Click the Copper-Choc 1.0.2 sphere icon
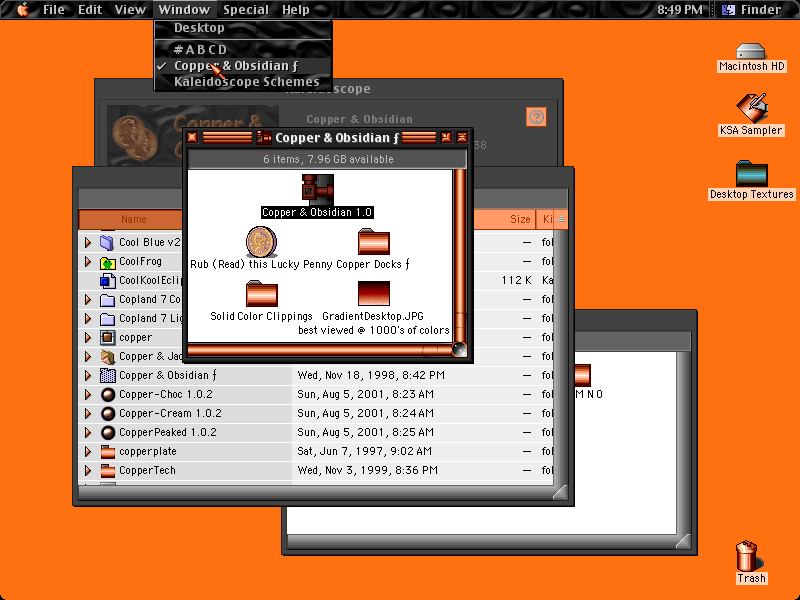Image resolution: width=800 pixels, height=600 pixels. coord(107,395)
